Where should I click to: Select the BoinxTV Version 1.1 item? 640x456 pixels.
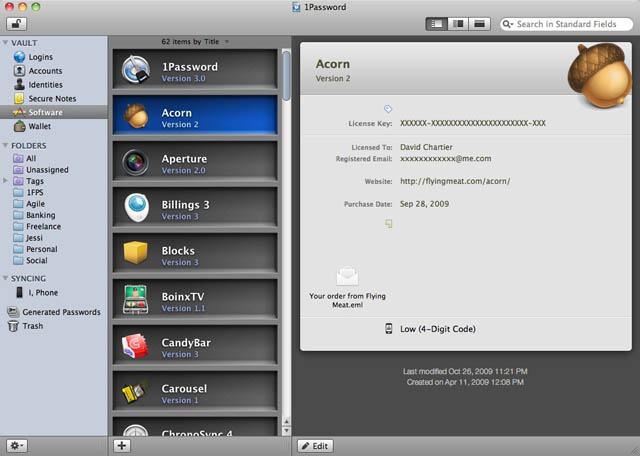(195, 299)
